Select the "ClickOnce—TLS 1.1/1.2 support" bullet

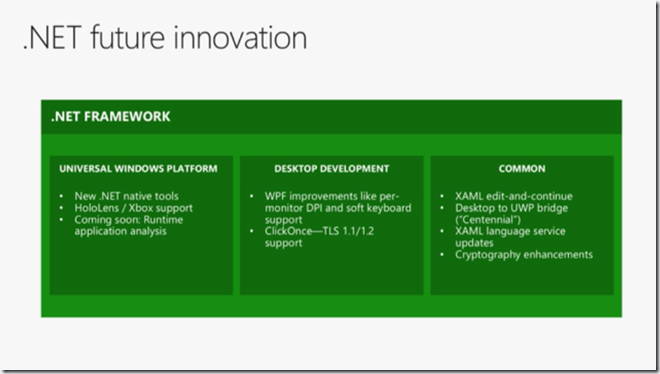319,237
